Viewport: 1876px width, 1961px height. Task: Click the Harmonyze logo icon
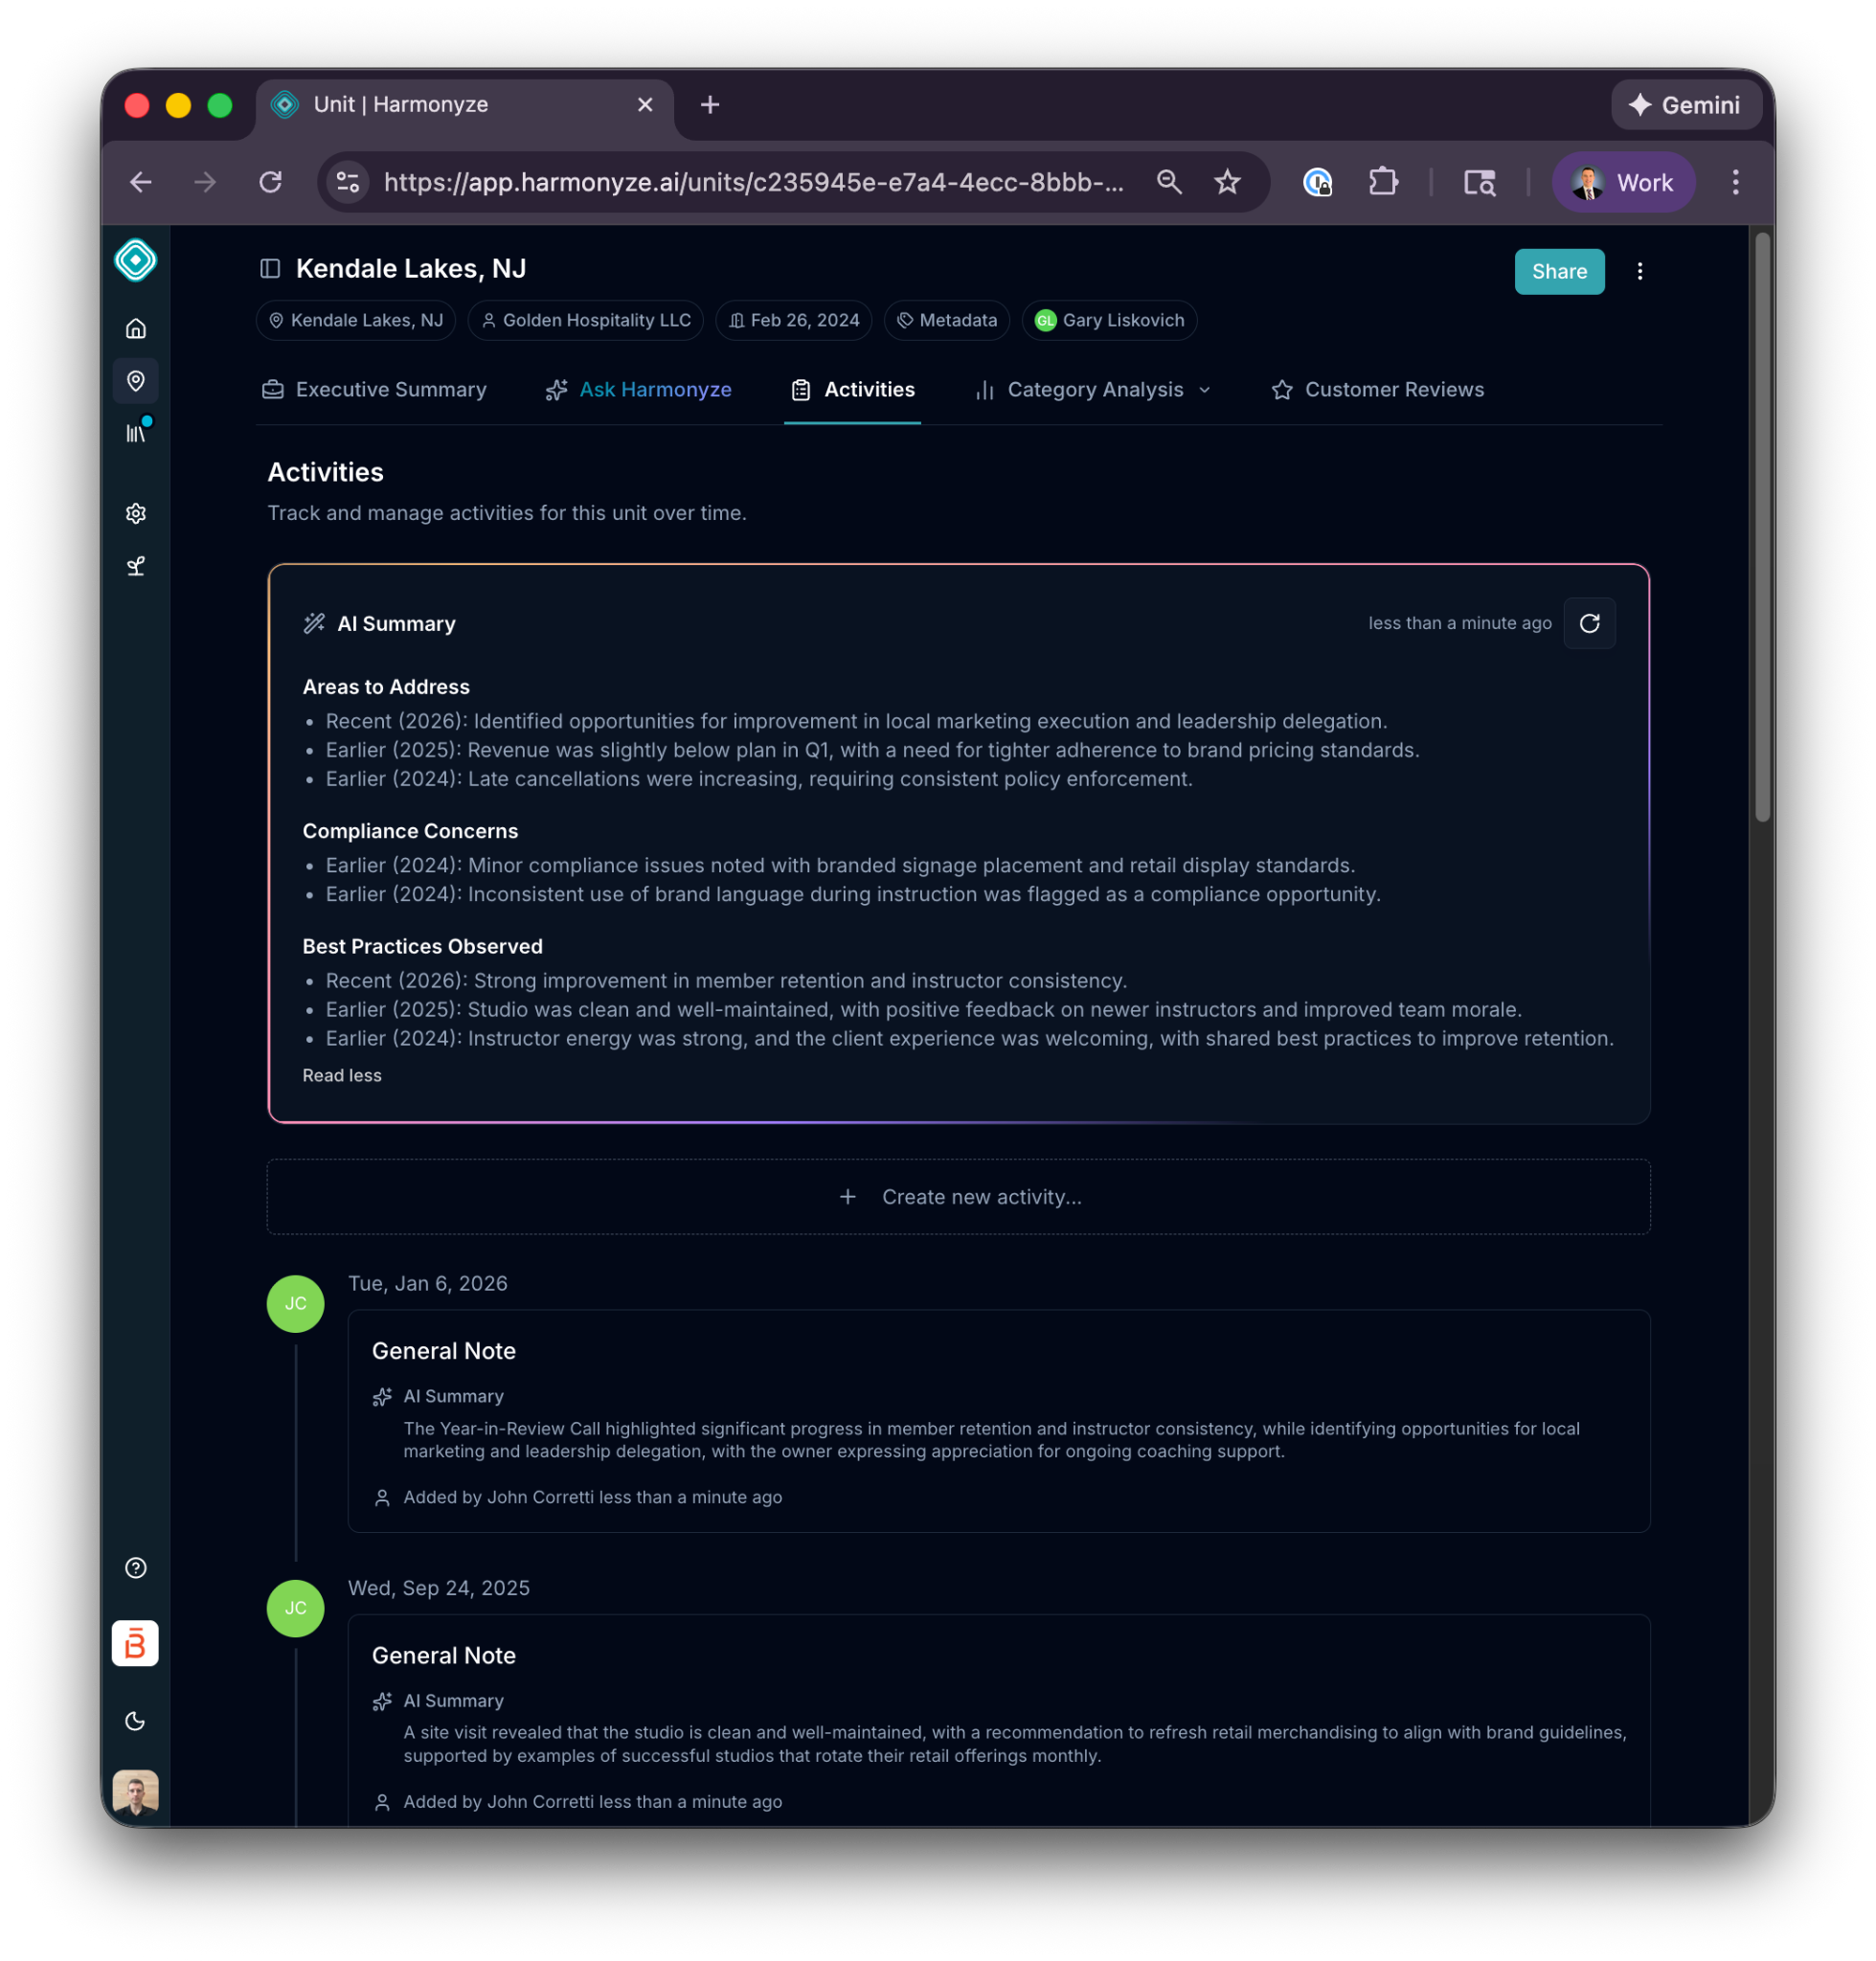click(135, 261)
